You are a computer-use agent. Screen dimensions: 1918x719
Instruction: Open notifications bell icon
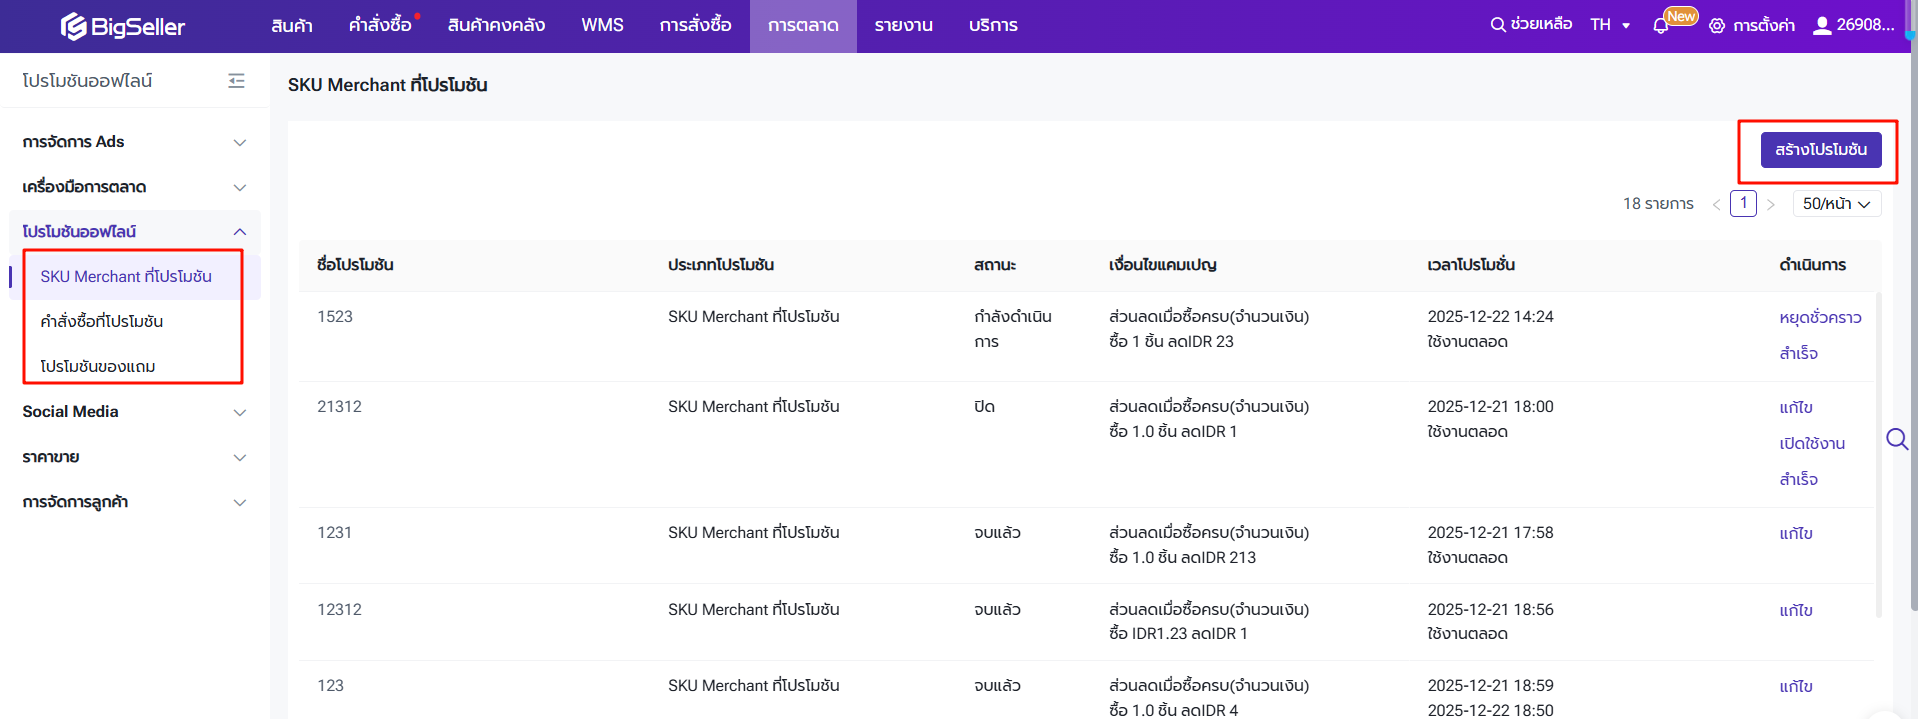[x=1660, y=26]
